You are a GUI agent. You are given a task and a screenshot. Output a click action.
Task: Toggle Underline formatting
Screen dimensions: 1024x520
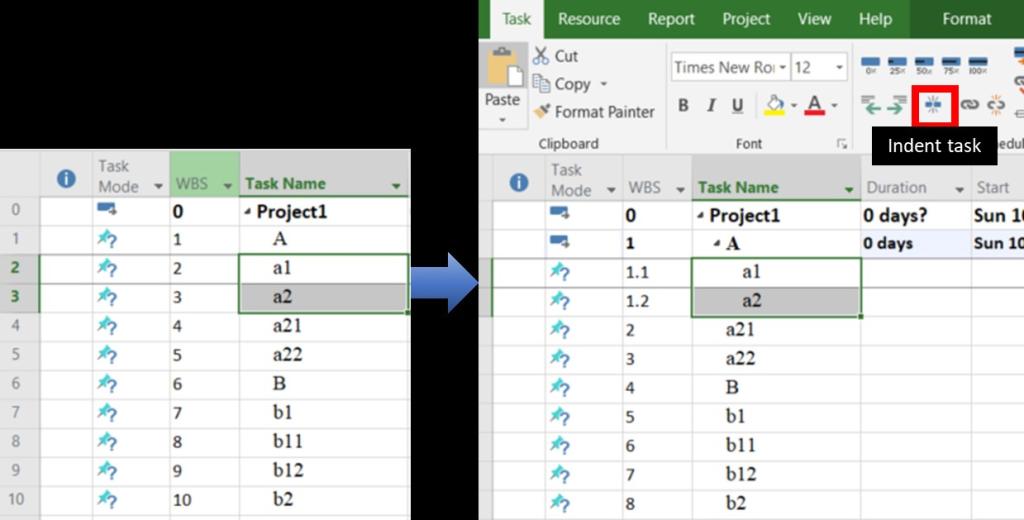tap(737, 106)
